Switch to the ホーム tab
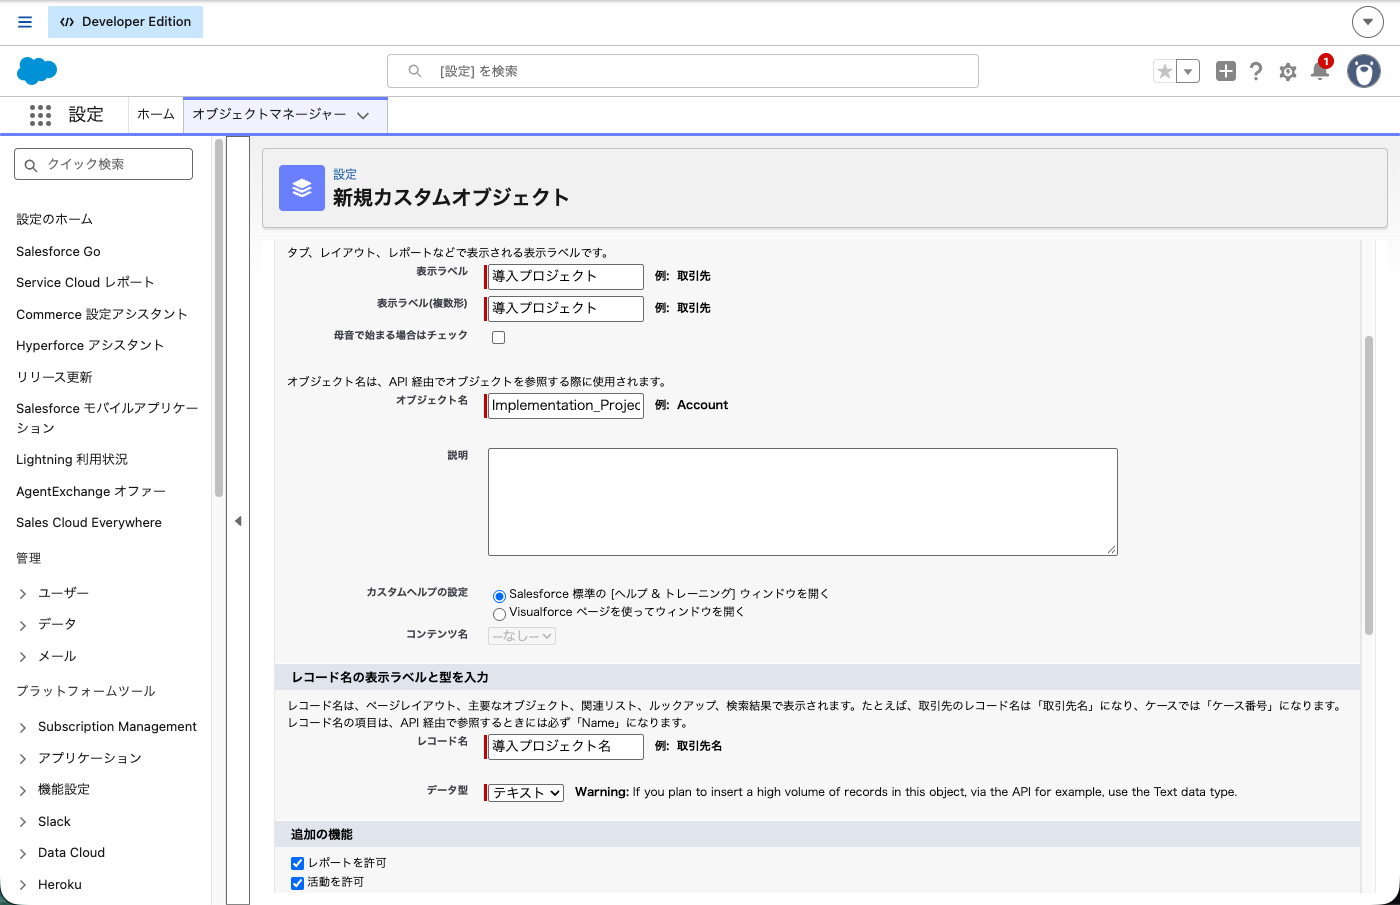The image size is (1400, 905). pos(155,115)
